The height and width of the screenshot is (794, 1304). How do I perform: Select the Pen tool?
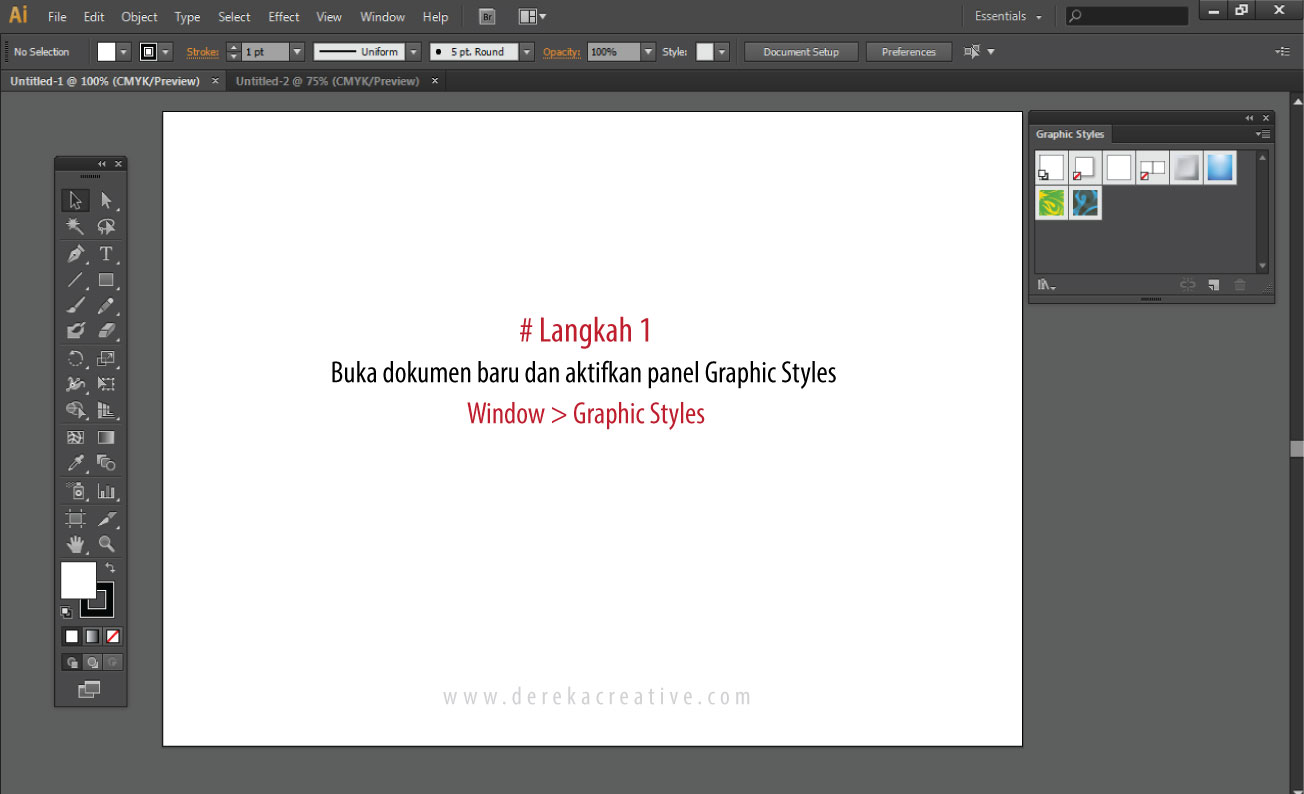tap(75, 254)
